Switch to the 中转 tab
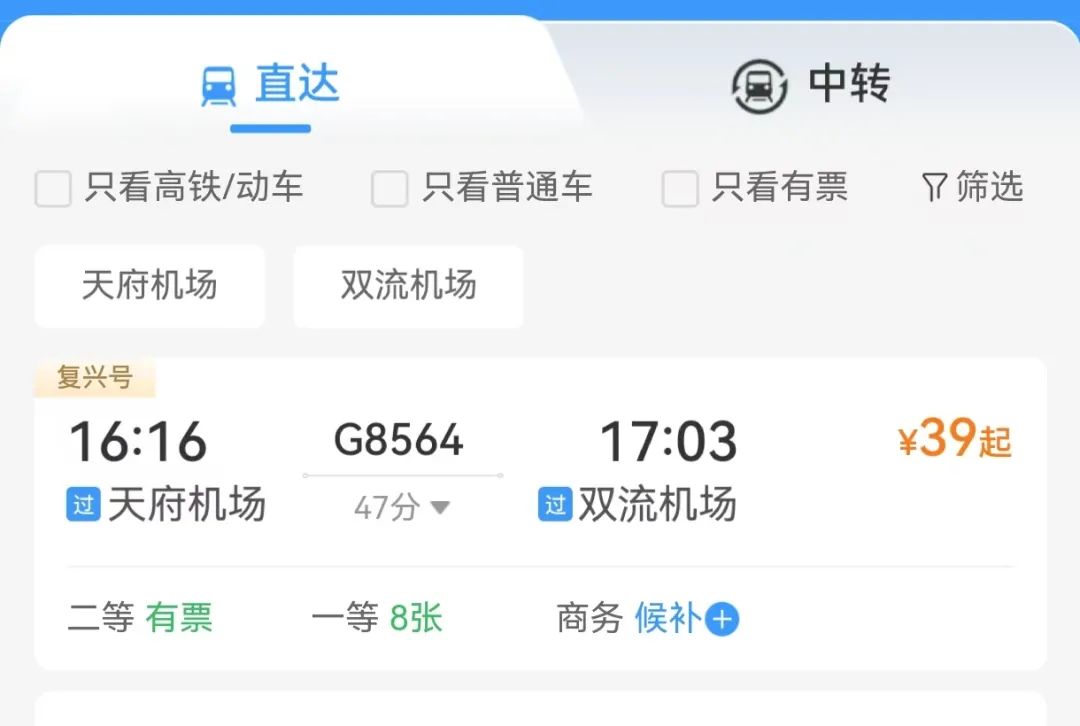Image resolution: width=1080 pixels, height=726 pixels. tap(811, 85)
